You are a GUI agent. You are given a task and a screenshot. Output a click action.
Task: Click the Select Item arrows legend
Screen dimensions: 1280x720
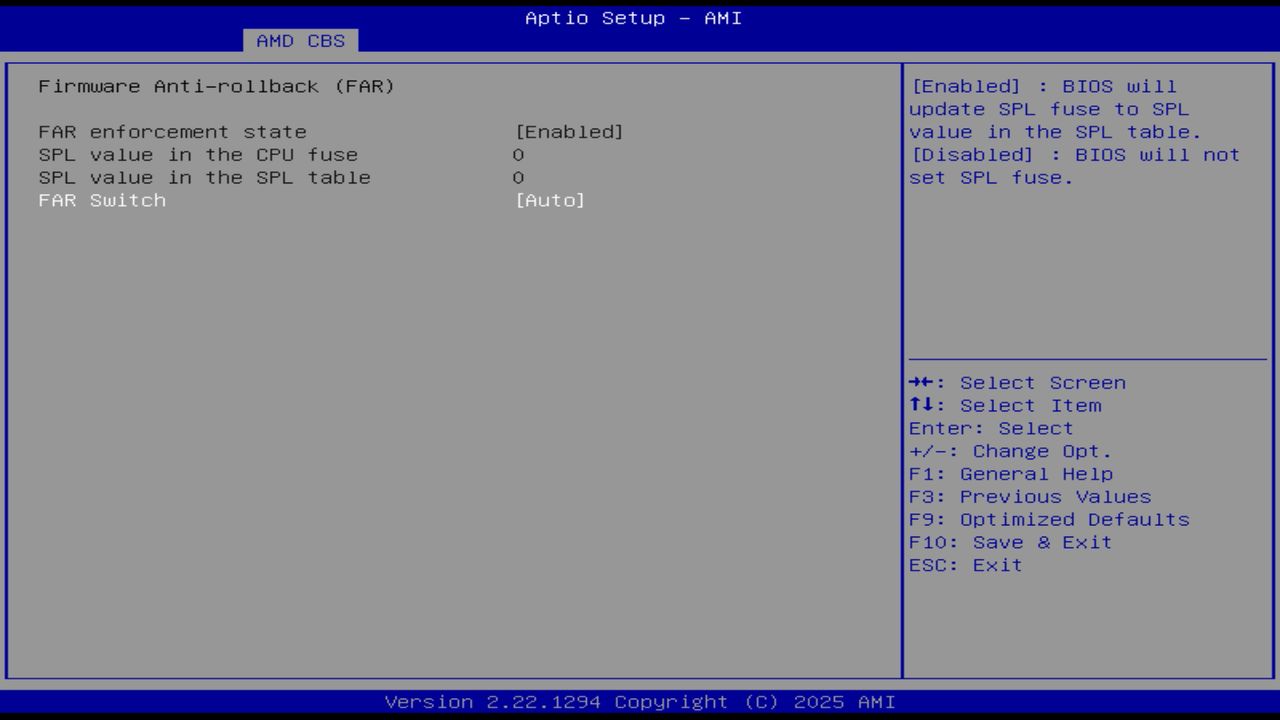[x=1005, y=405]
